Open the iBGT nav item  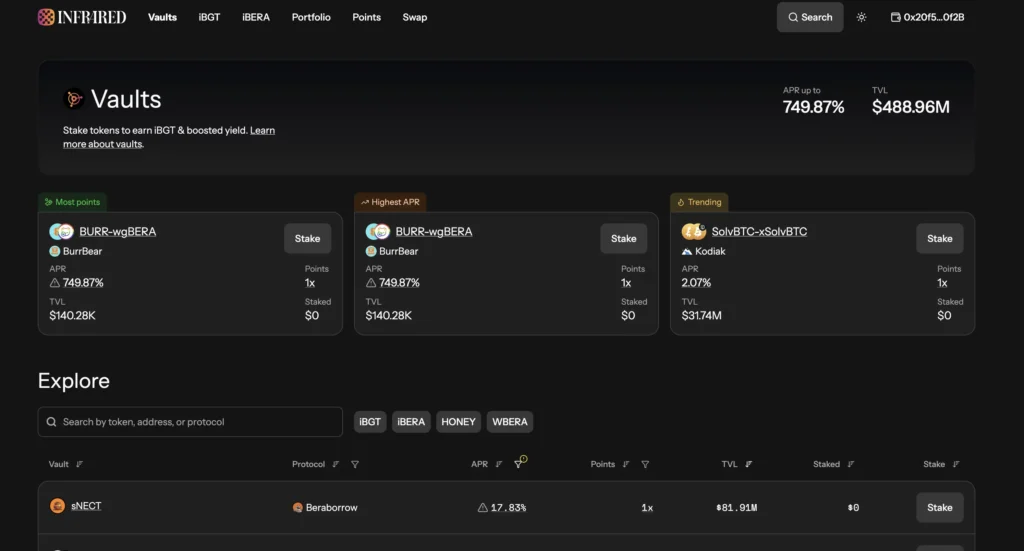click(209, 17)
